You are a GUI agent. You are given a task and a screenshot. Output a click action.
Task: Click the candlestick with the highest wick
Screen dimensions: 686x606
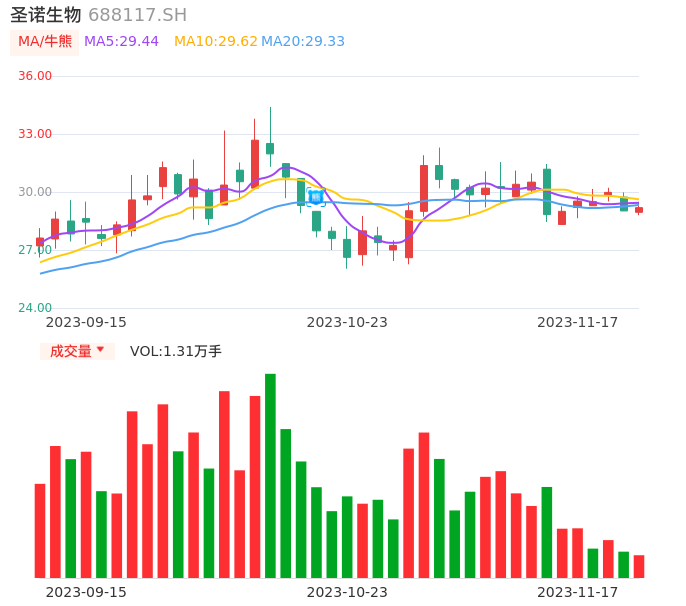[x=270, y=137]
